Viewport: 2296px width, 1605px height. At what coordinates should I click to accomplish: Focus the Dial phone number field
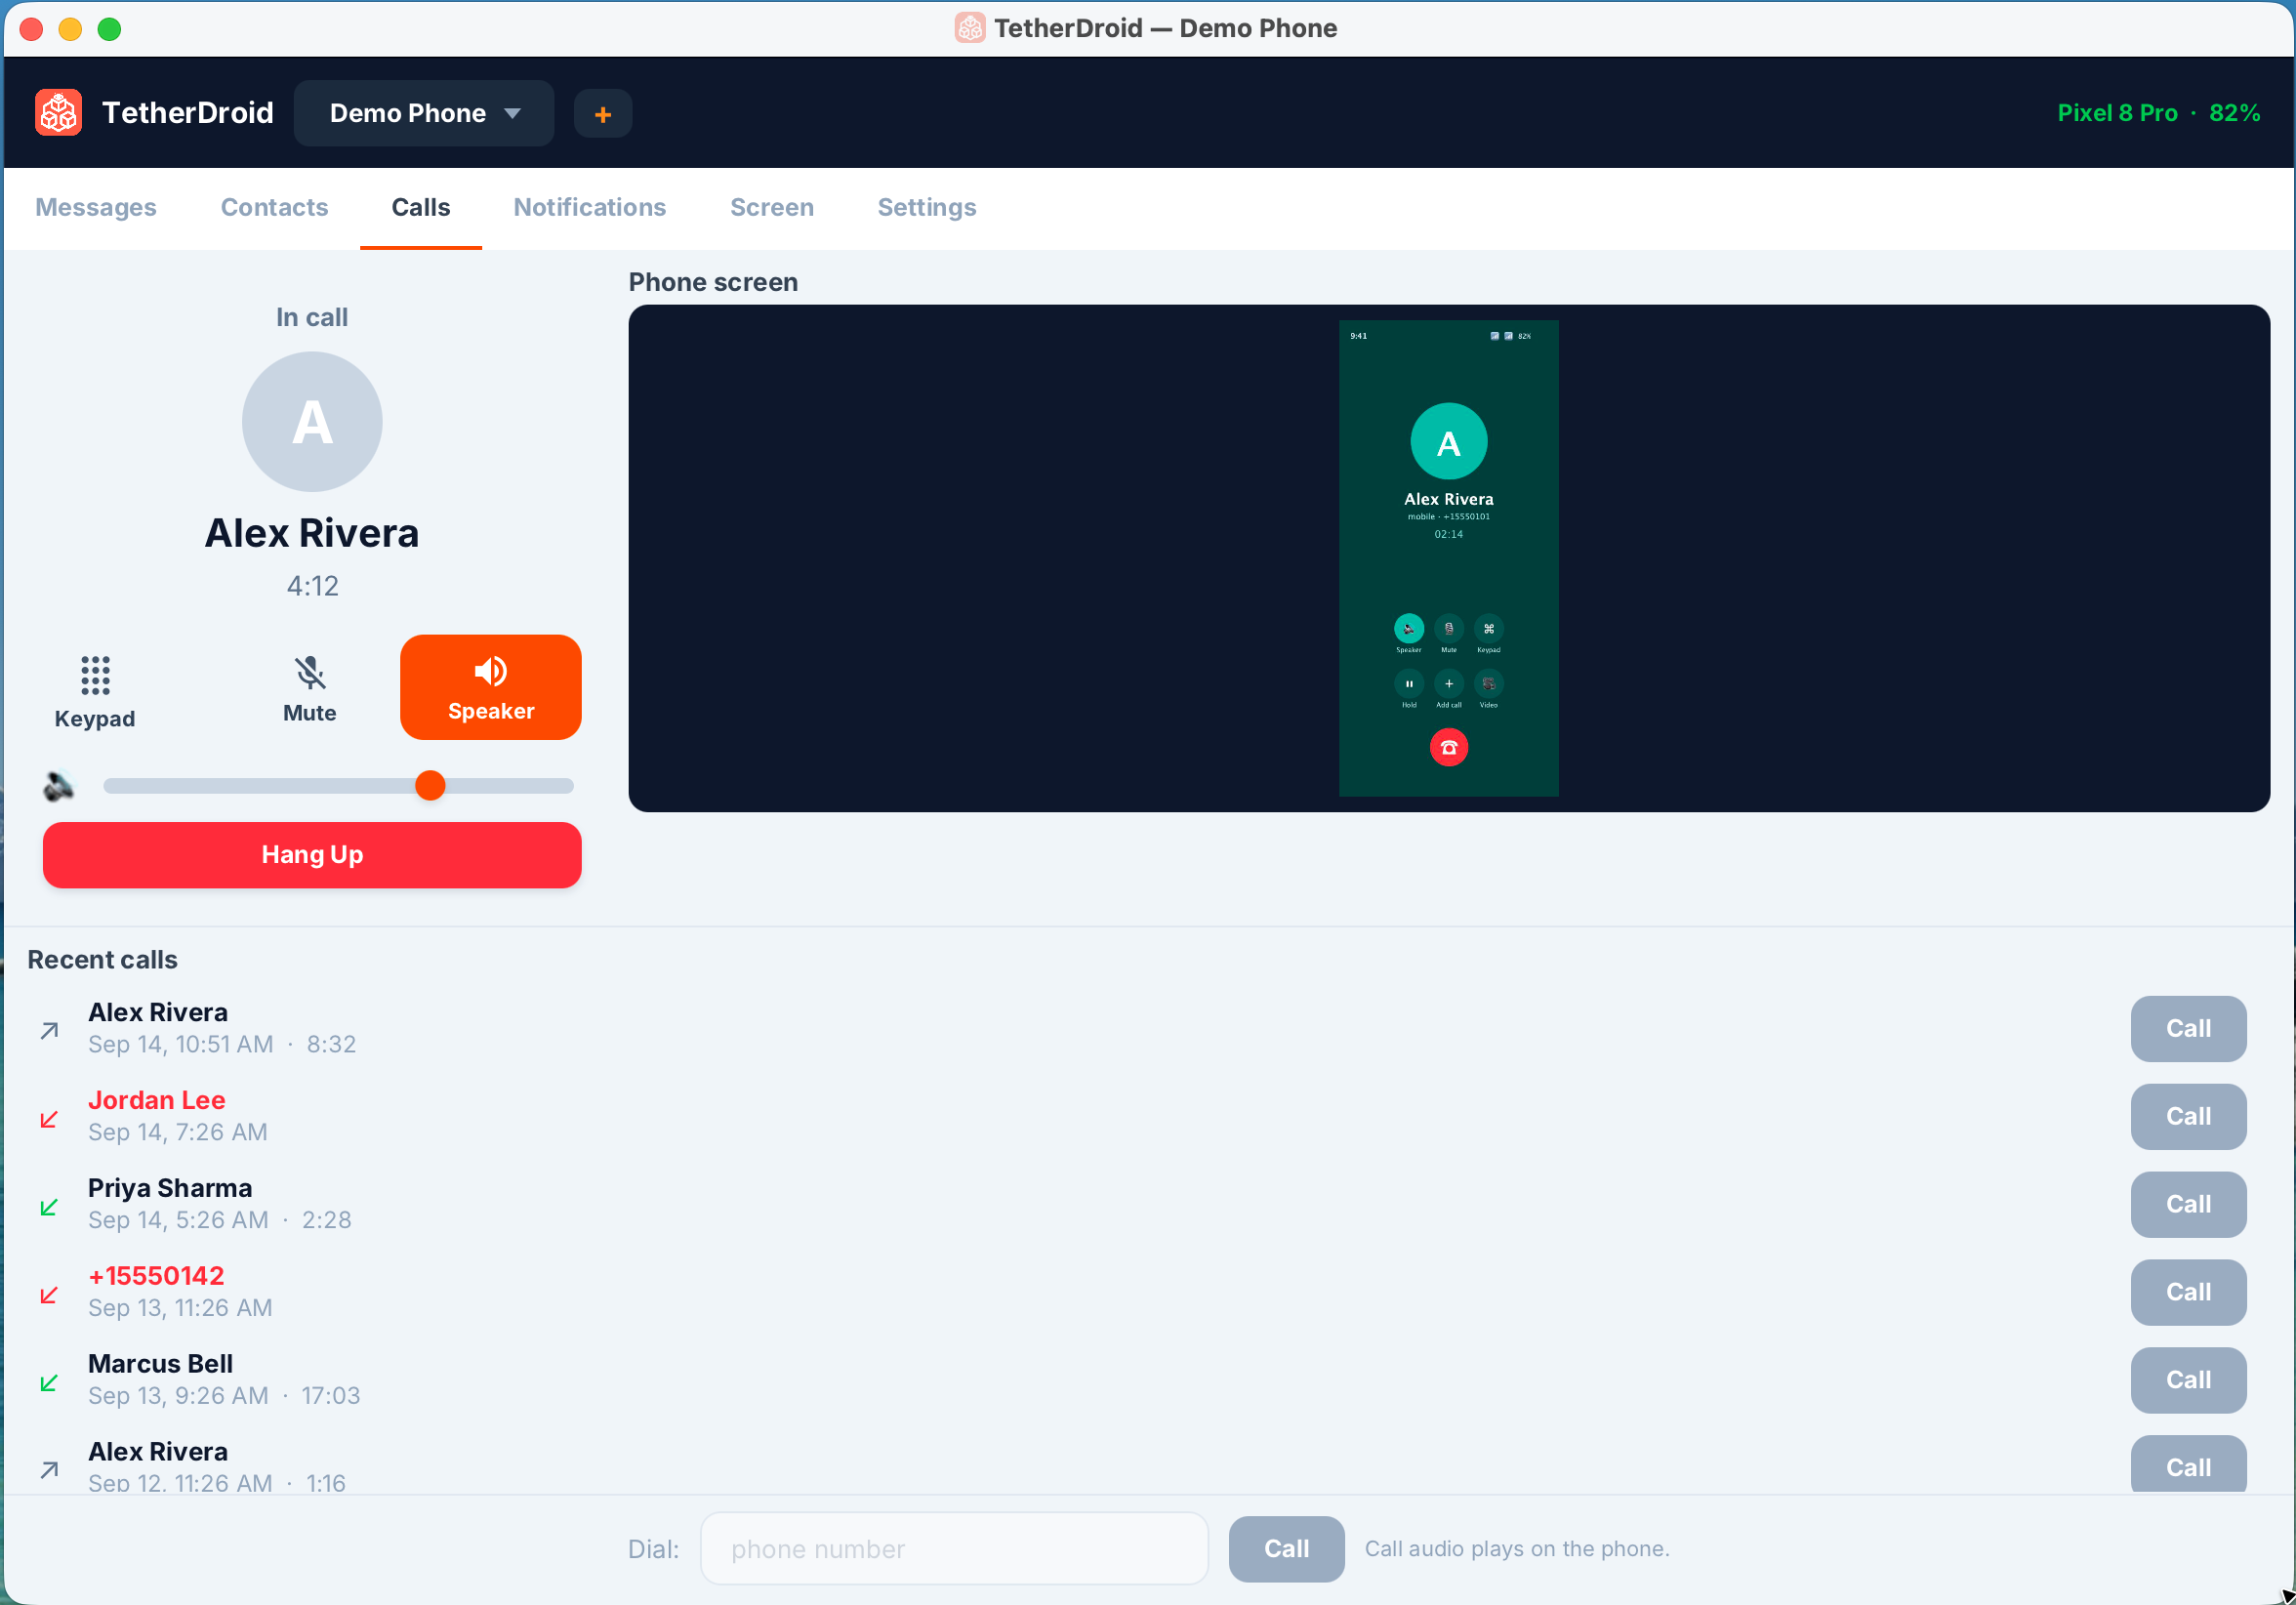point(954,1549)
